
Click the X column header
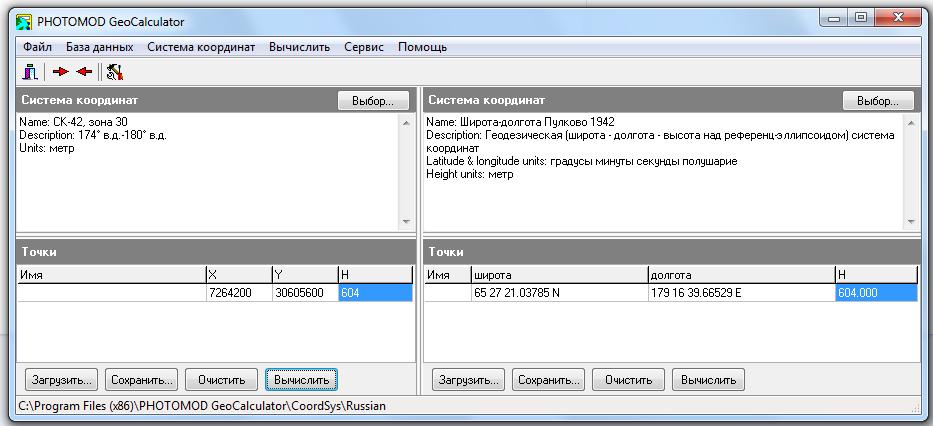coord(239,275)
